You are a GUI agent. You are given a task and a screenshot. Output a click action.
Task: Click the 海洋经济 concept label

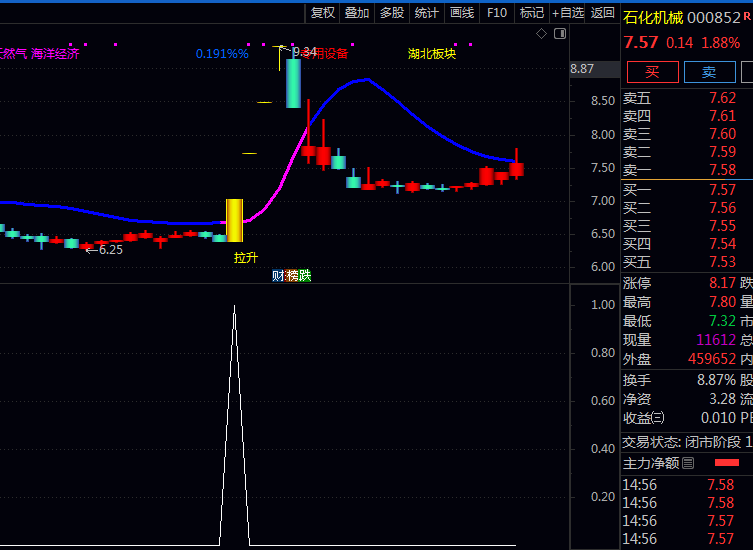(55, 53)
